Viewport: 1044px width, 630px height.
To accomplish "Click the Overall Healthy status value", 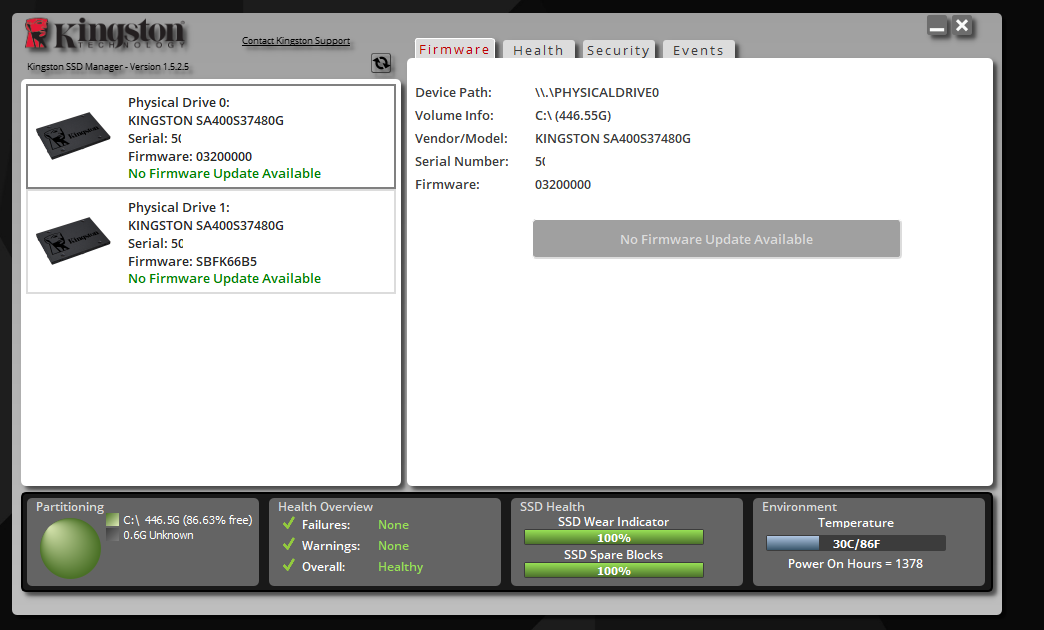I will (401, 567).
